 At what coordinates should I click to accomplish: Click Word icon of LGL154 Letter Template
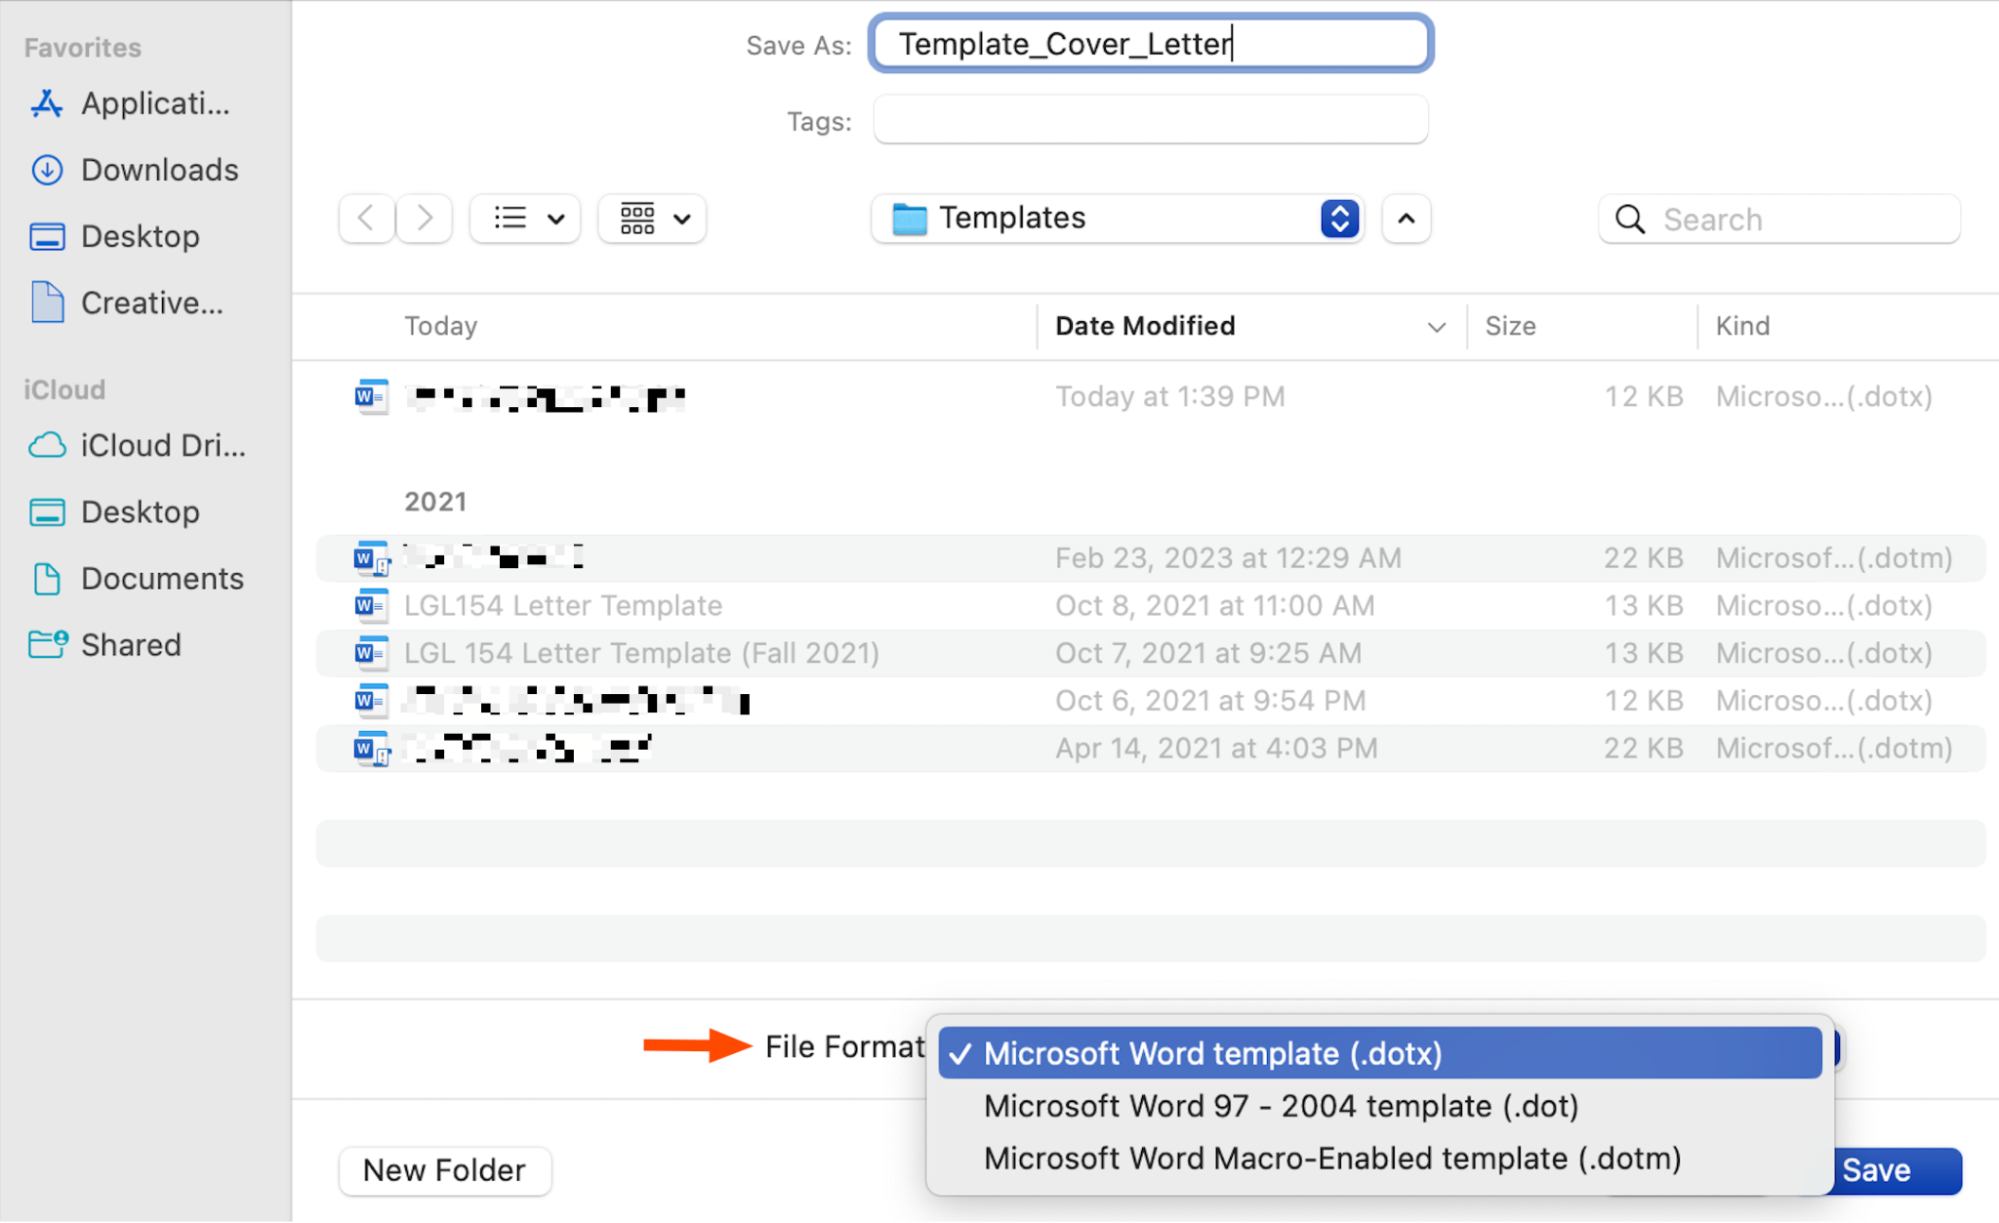pyautogui.click(x=371, y=606)
